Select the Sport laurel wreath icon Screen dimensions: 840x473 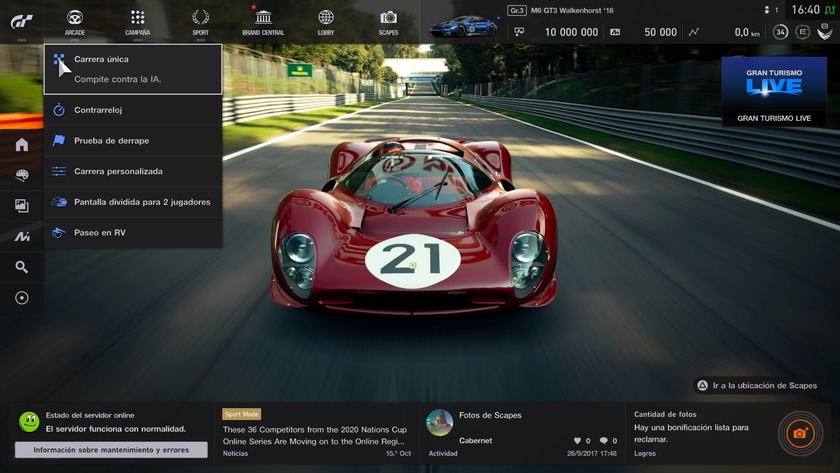(x=200, y=19)
